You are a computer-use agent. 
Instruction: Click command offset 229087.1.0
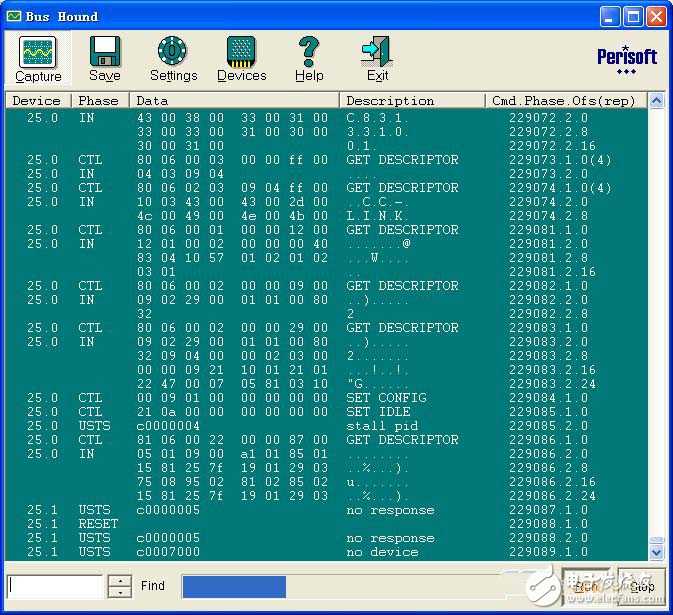pyautogui.click(x=549, y=509)
